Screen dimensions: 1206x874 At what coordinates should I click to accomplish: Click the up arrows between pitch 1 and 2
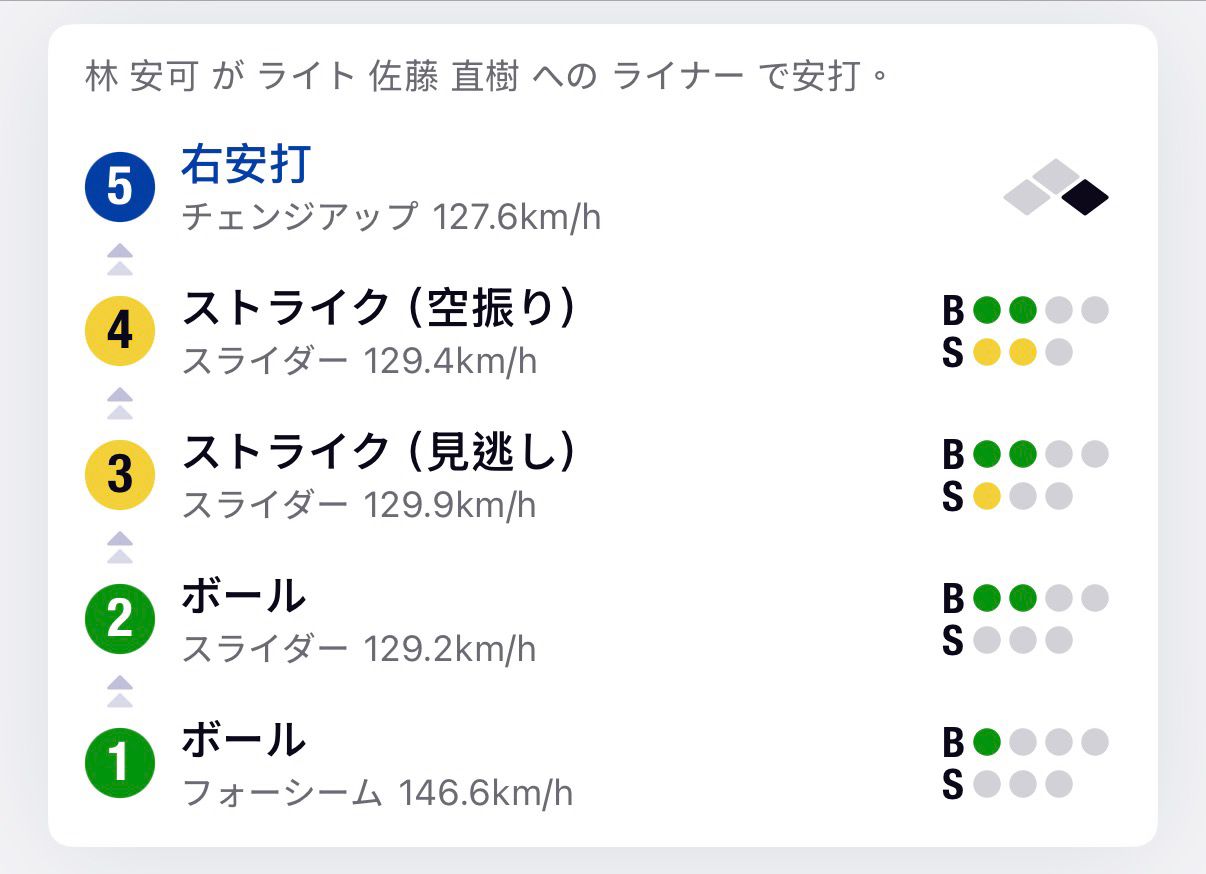pos(120,691)
